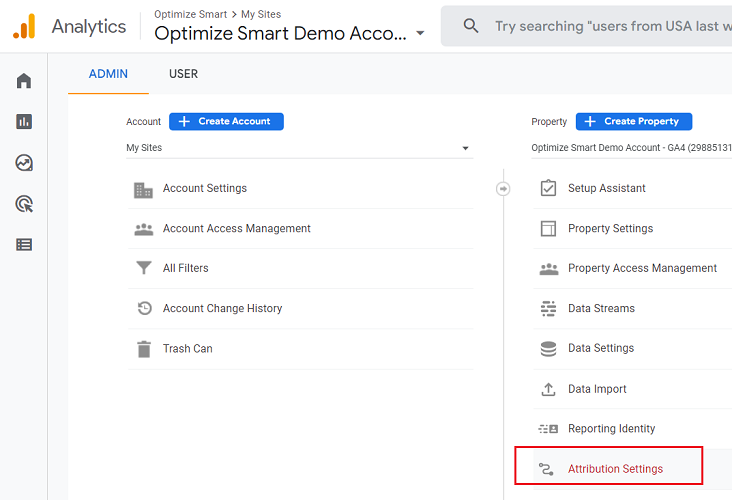Click the Google Analytics logo

pyautogui.click(x=24, y=26)
